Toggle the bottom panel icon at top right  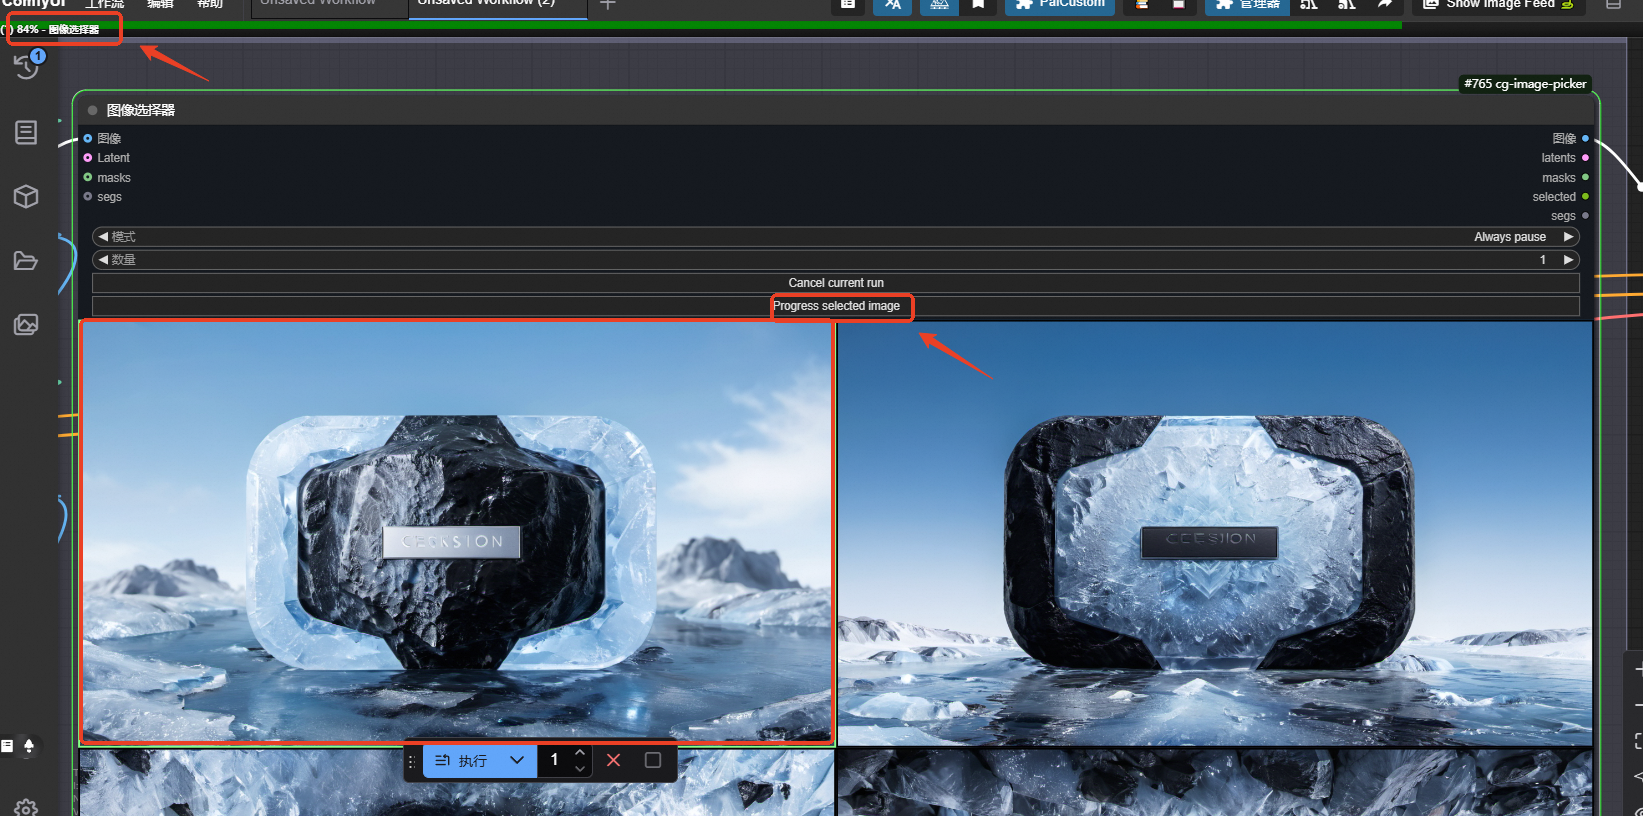1613,5
